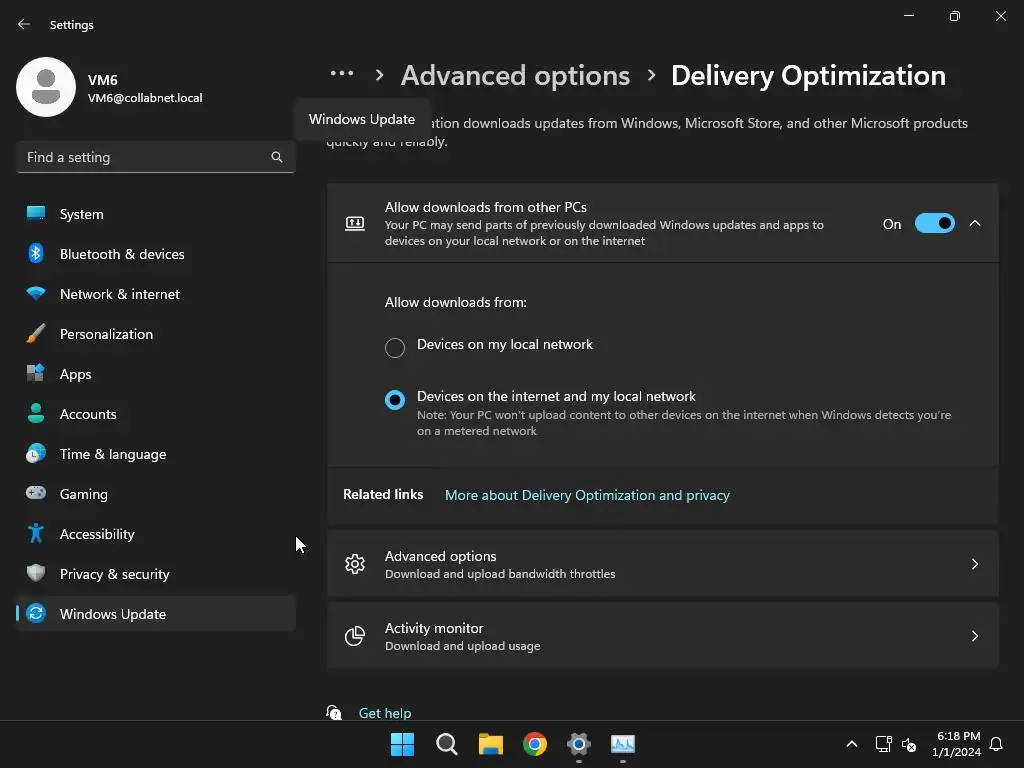
Task: Collapse the Allow downloads from other PCs section
Action: coord(975,223)
